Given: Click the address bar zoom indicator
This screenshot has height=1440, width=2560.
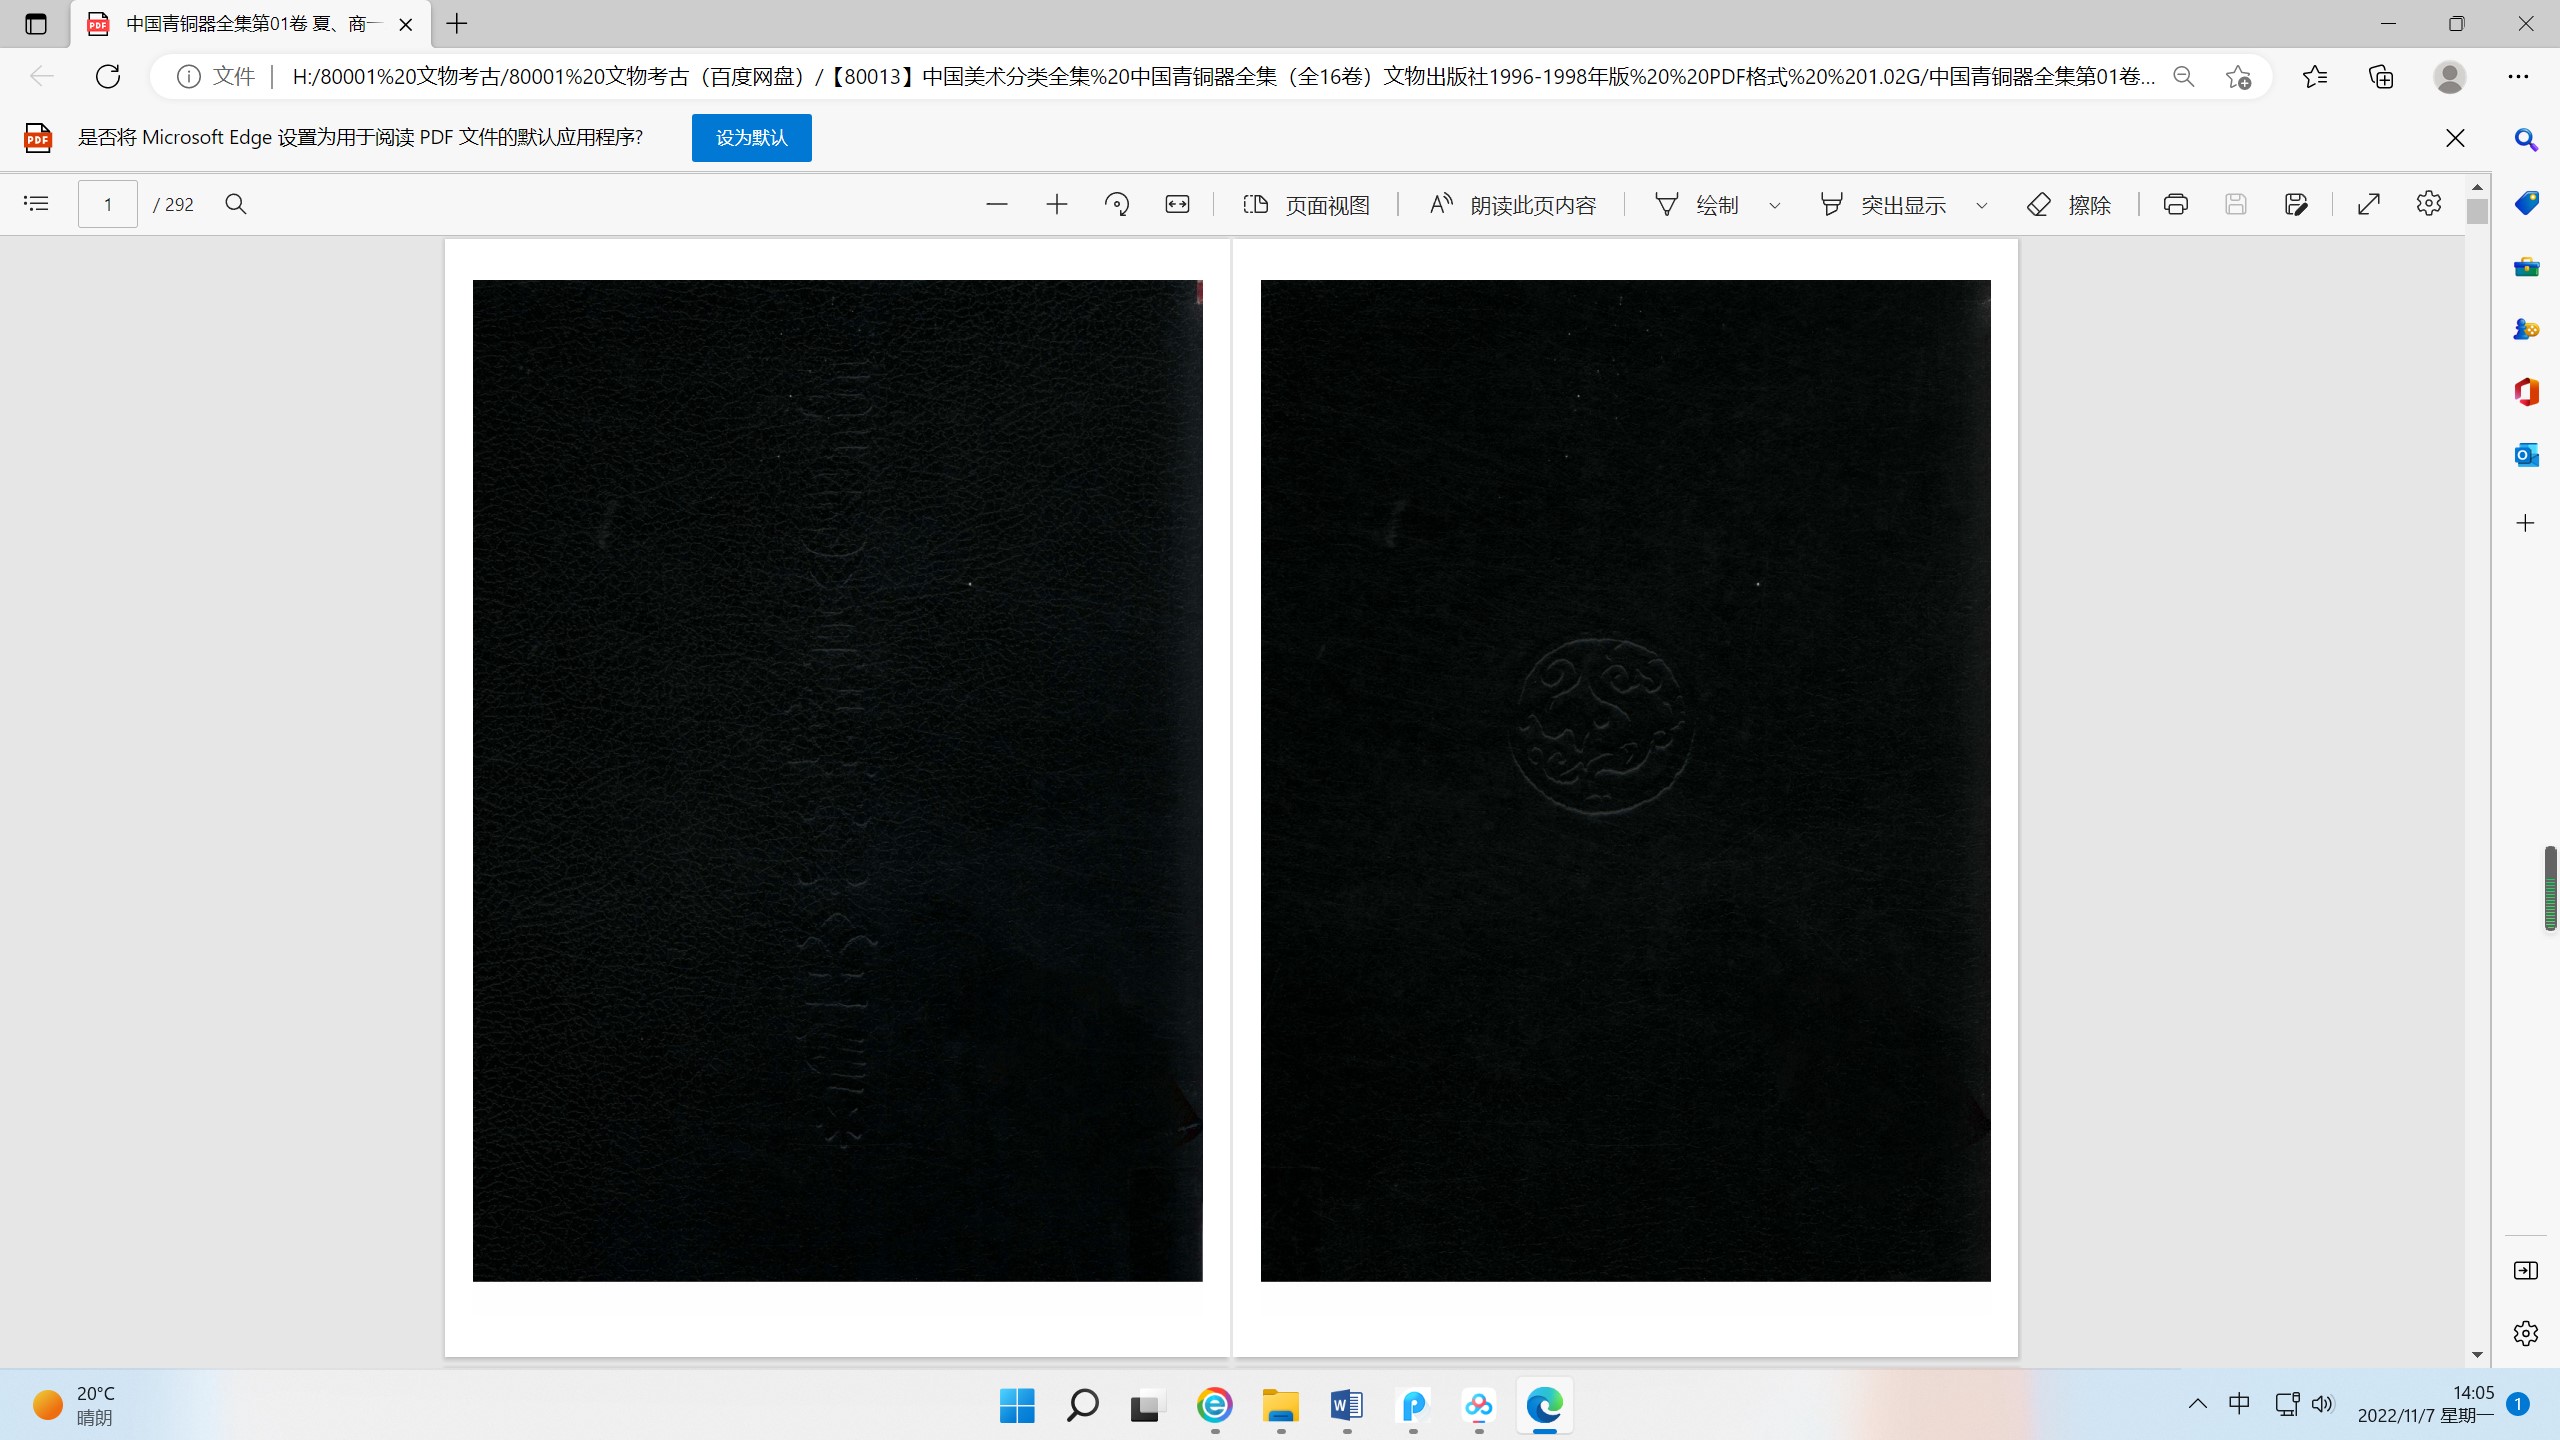Looking at the screenshot, I should (2184, 76).
